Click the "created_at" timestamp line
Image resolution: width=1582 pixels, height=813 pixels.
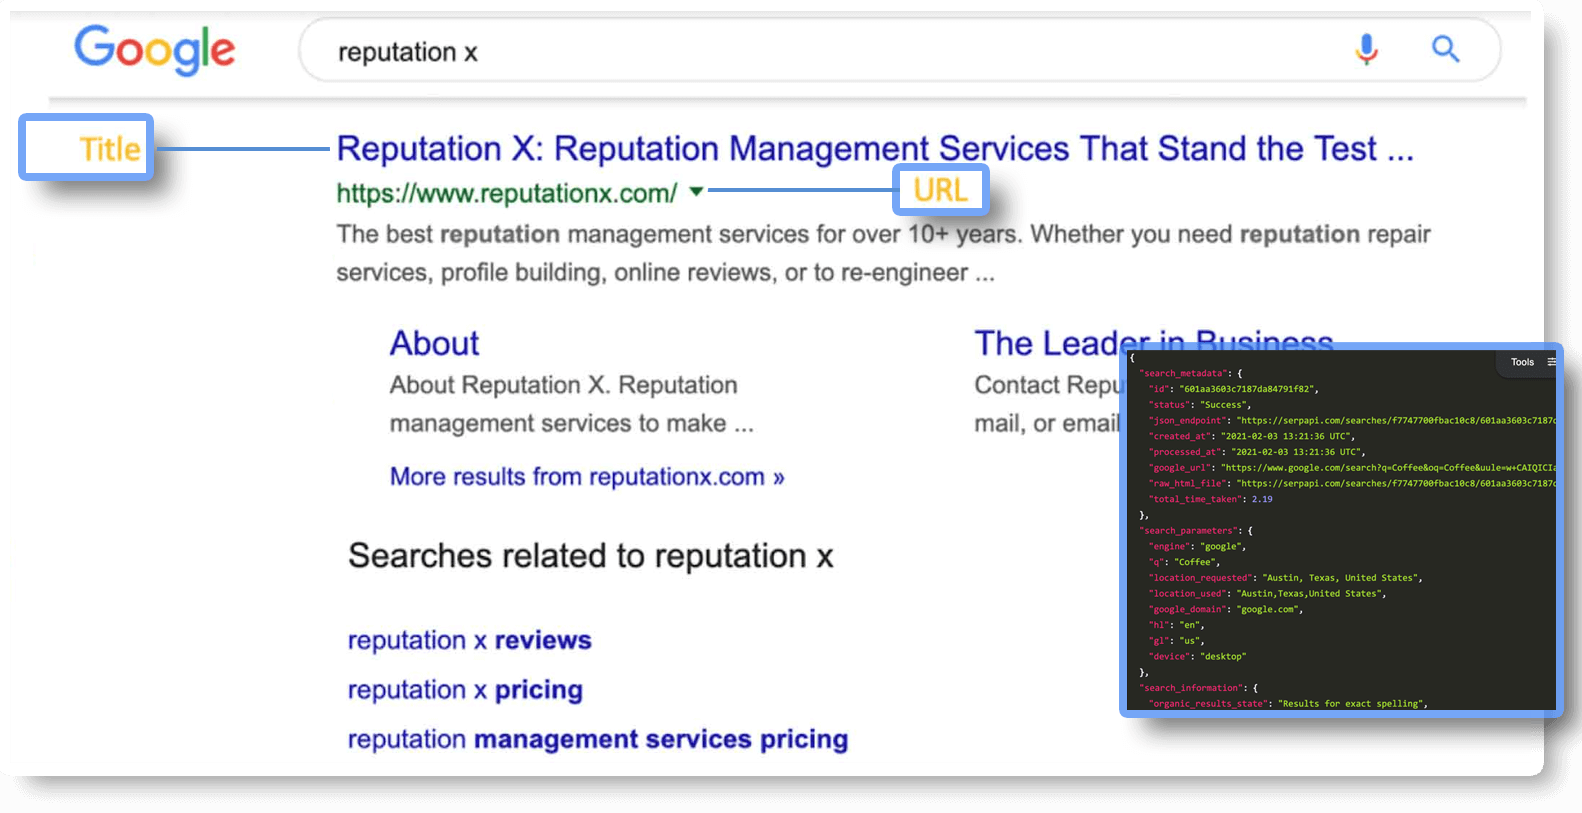tap(1253, 436)
